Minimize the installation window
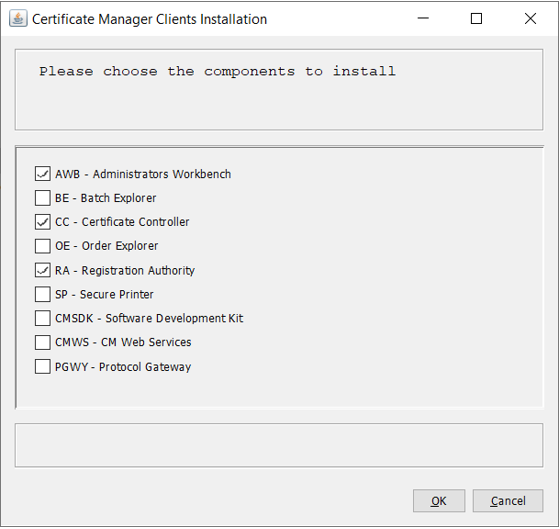The image size is (560, 529). click(423, 19)
